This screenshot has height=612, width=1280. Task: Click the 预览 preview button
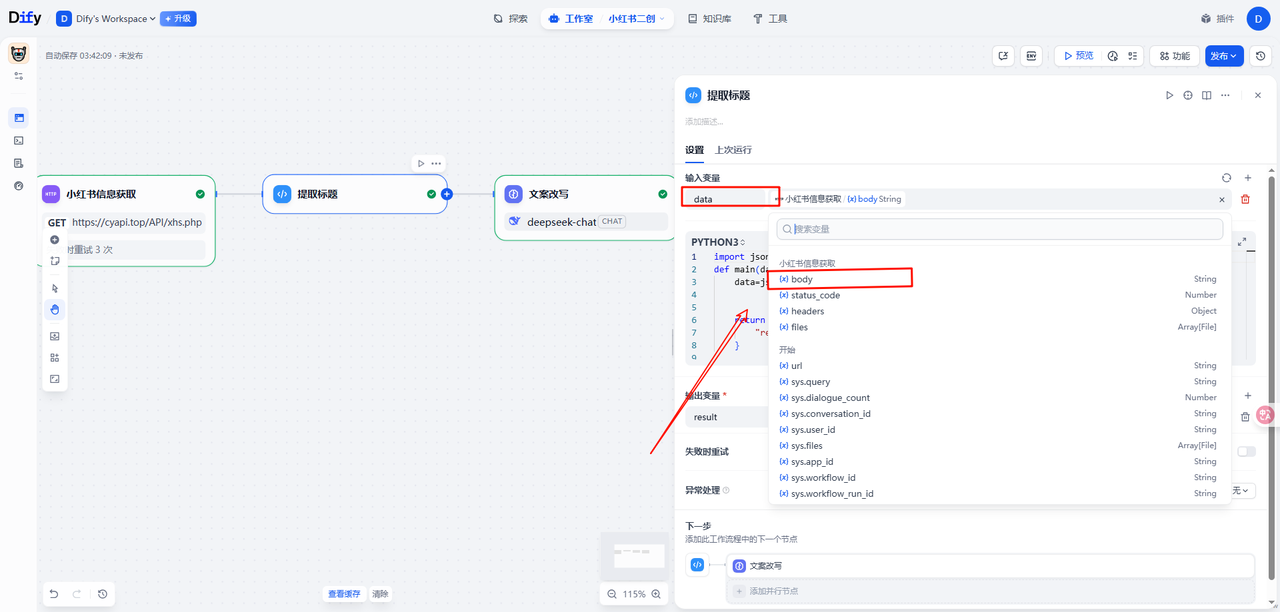[x=1078, y=56]
